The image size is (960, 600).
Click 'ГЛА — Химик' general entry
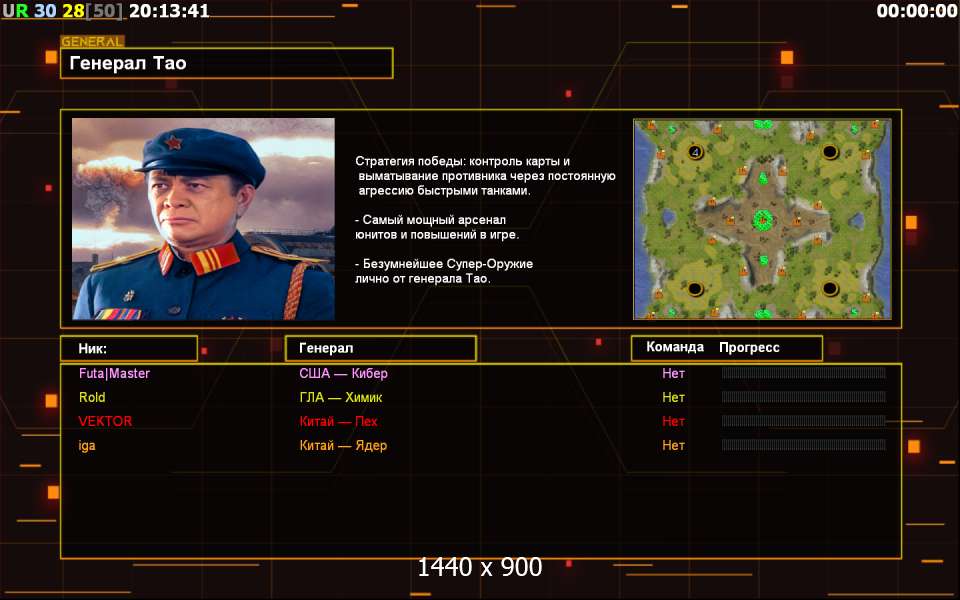point(341,397)
